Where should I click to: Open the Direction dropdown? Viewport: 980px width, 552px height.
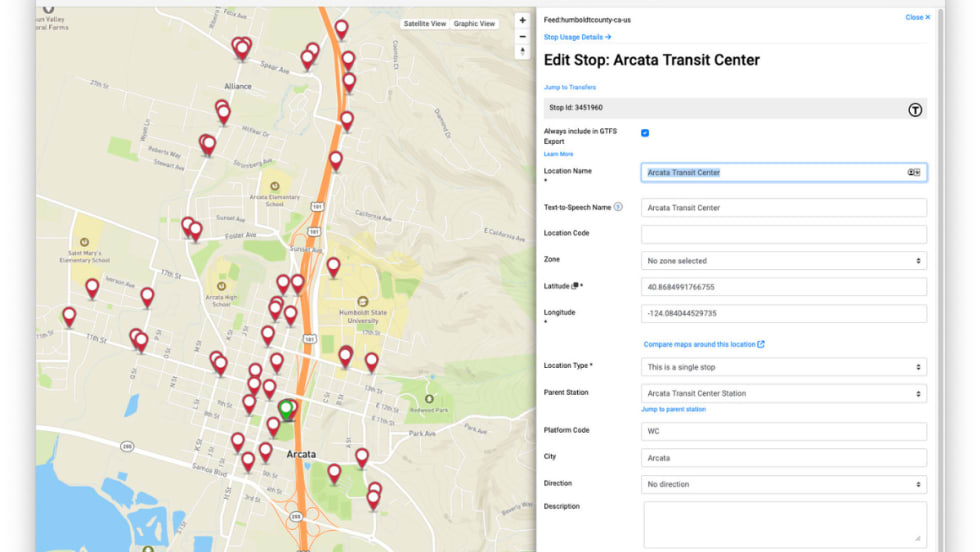pyautogui.click(x=783, y=484)
